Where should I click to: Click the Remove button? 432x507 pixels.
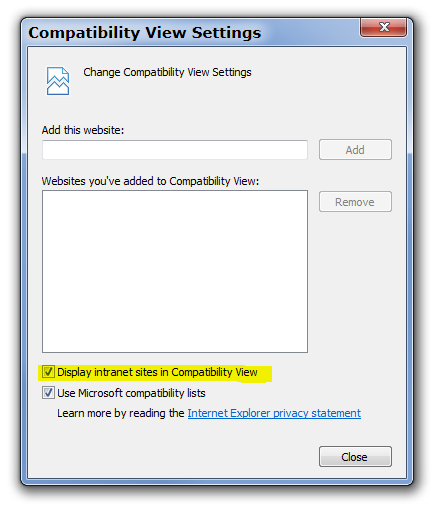pyautogui.click(x=355, y=202)
